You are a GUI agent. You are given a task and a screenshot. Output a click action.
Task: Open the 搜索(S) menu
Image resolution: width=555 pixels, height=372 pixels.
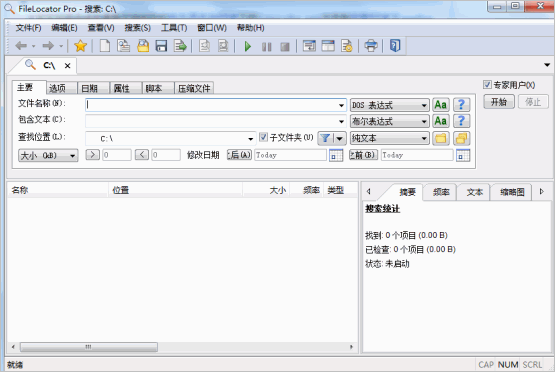(x=138, y=28)
